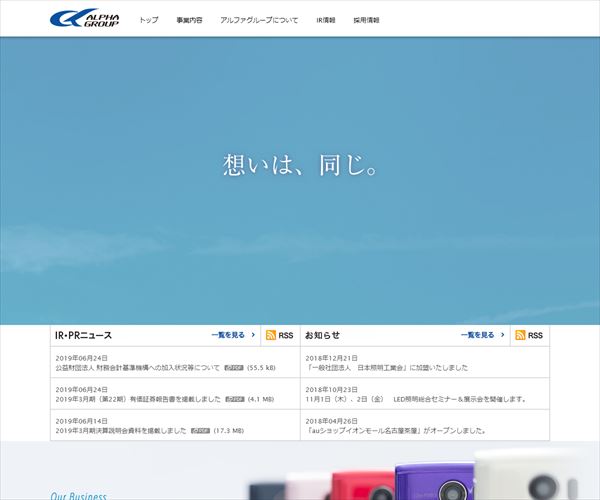Open 公益財団法人 財務会計基準機構 news link
This screenshot has height=500, width=600.
point(138,368)
